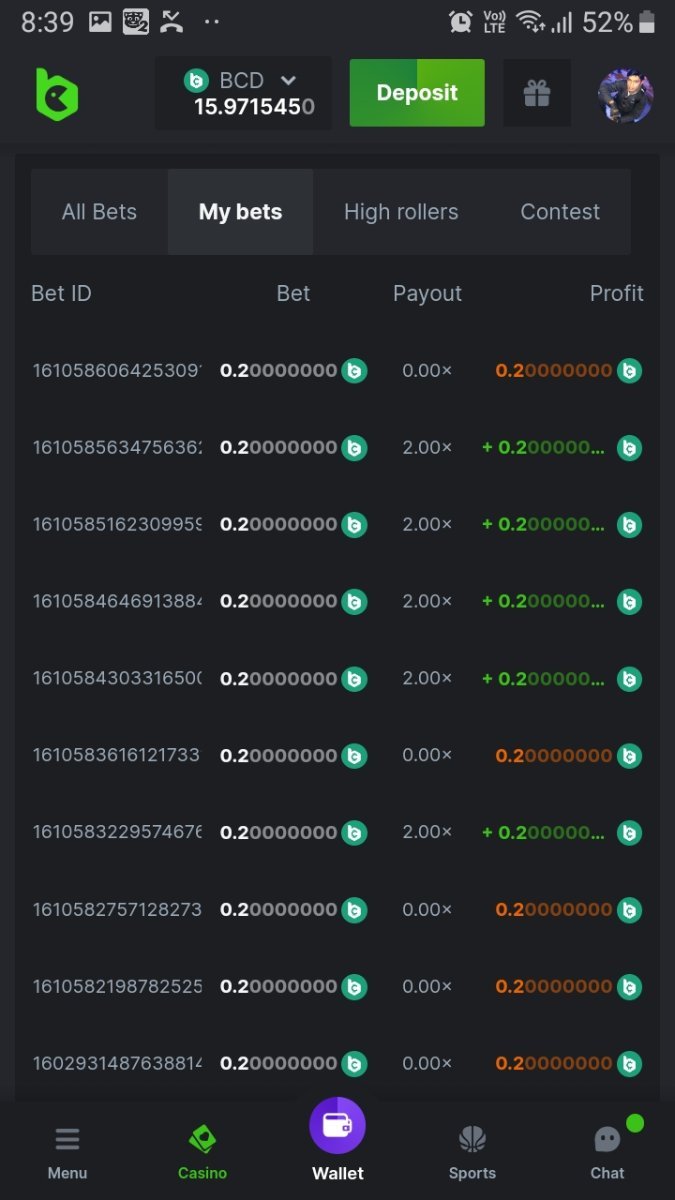Open the last bet ID 160293148763881

tap(117, 1064)
